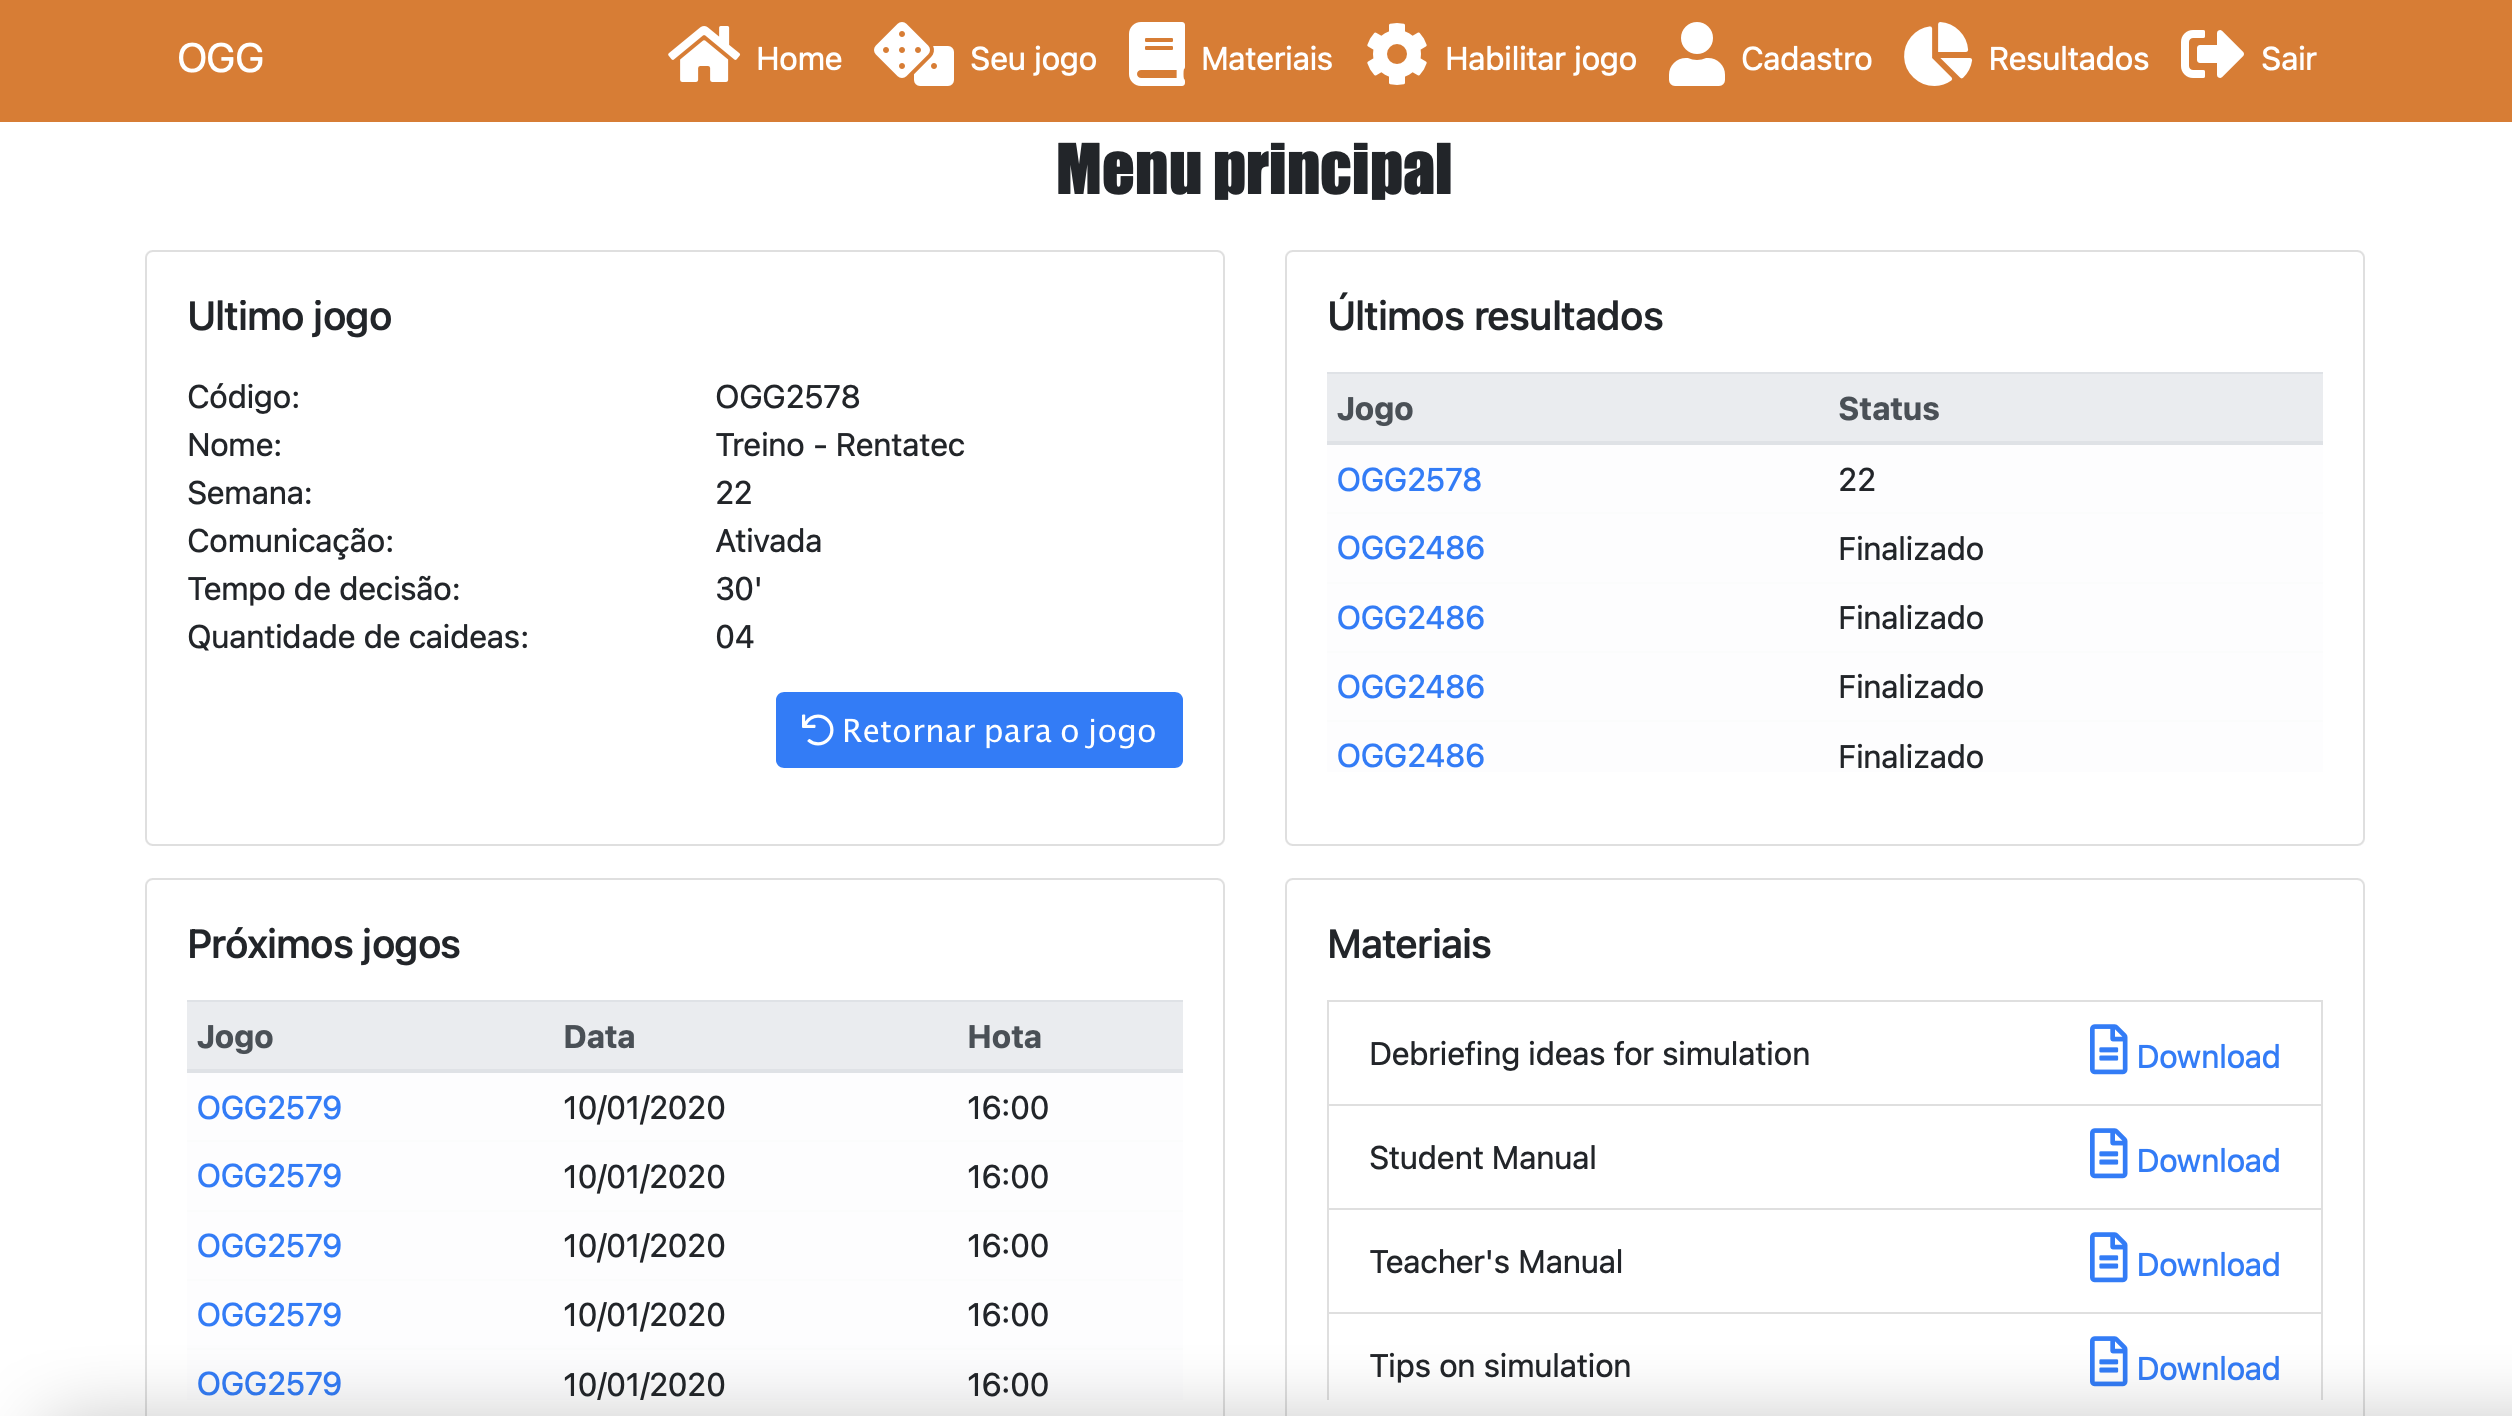Open result OGG2578 in Últimos resultados
Screen dimensions: 2512x1416
coord(1408,480)
